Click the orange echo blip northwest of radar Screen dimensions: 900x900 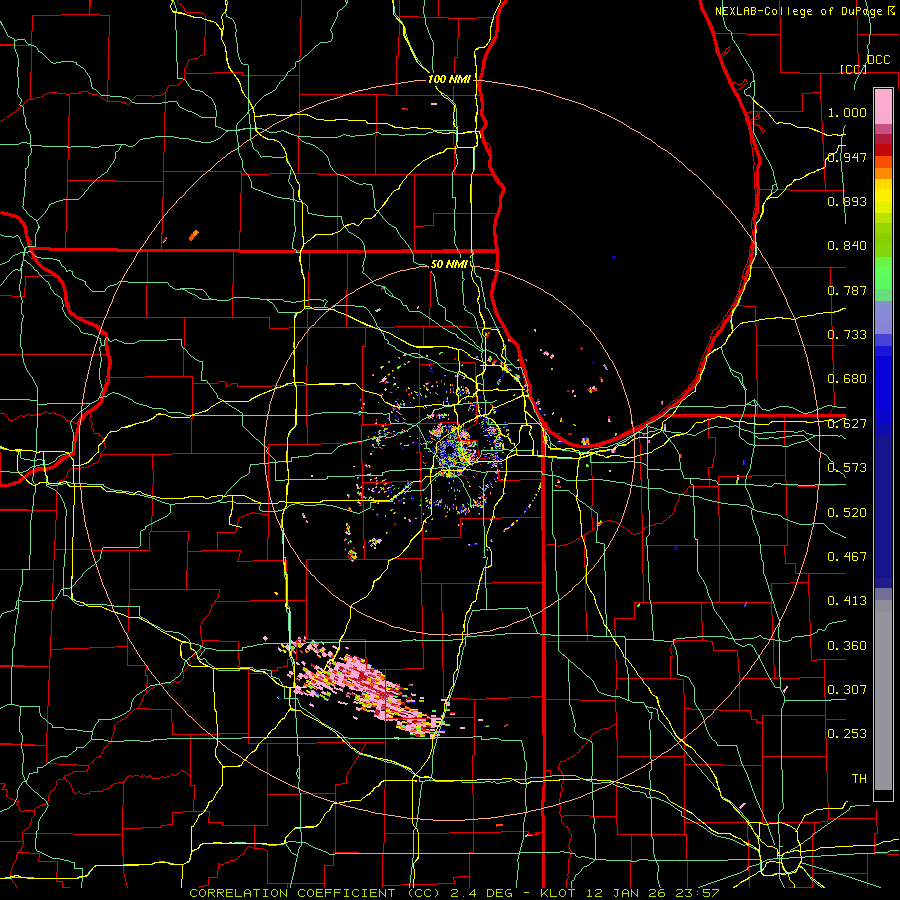[194, 235]
